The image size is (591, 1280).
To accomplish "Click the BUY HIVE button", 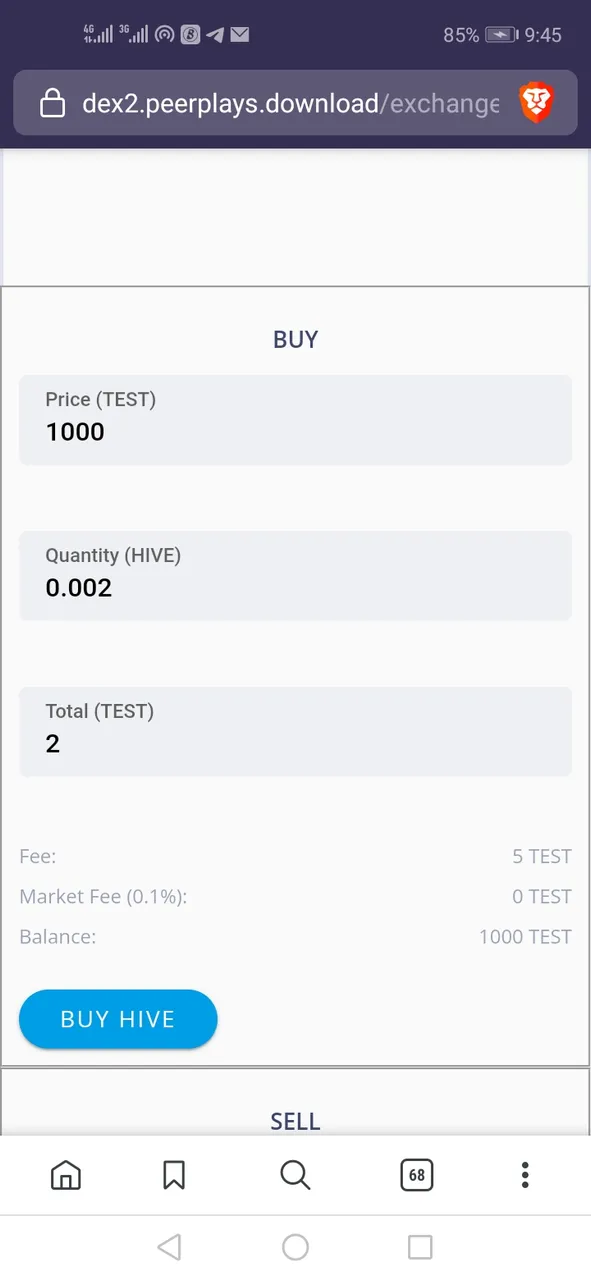I will [118, 1019].
